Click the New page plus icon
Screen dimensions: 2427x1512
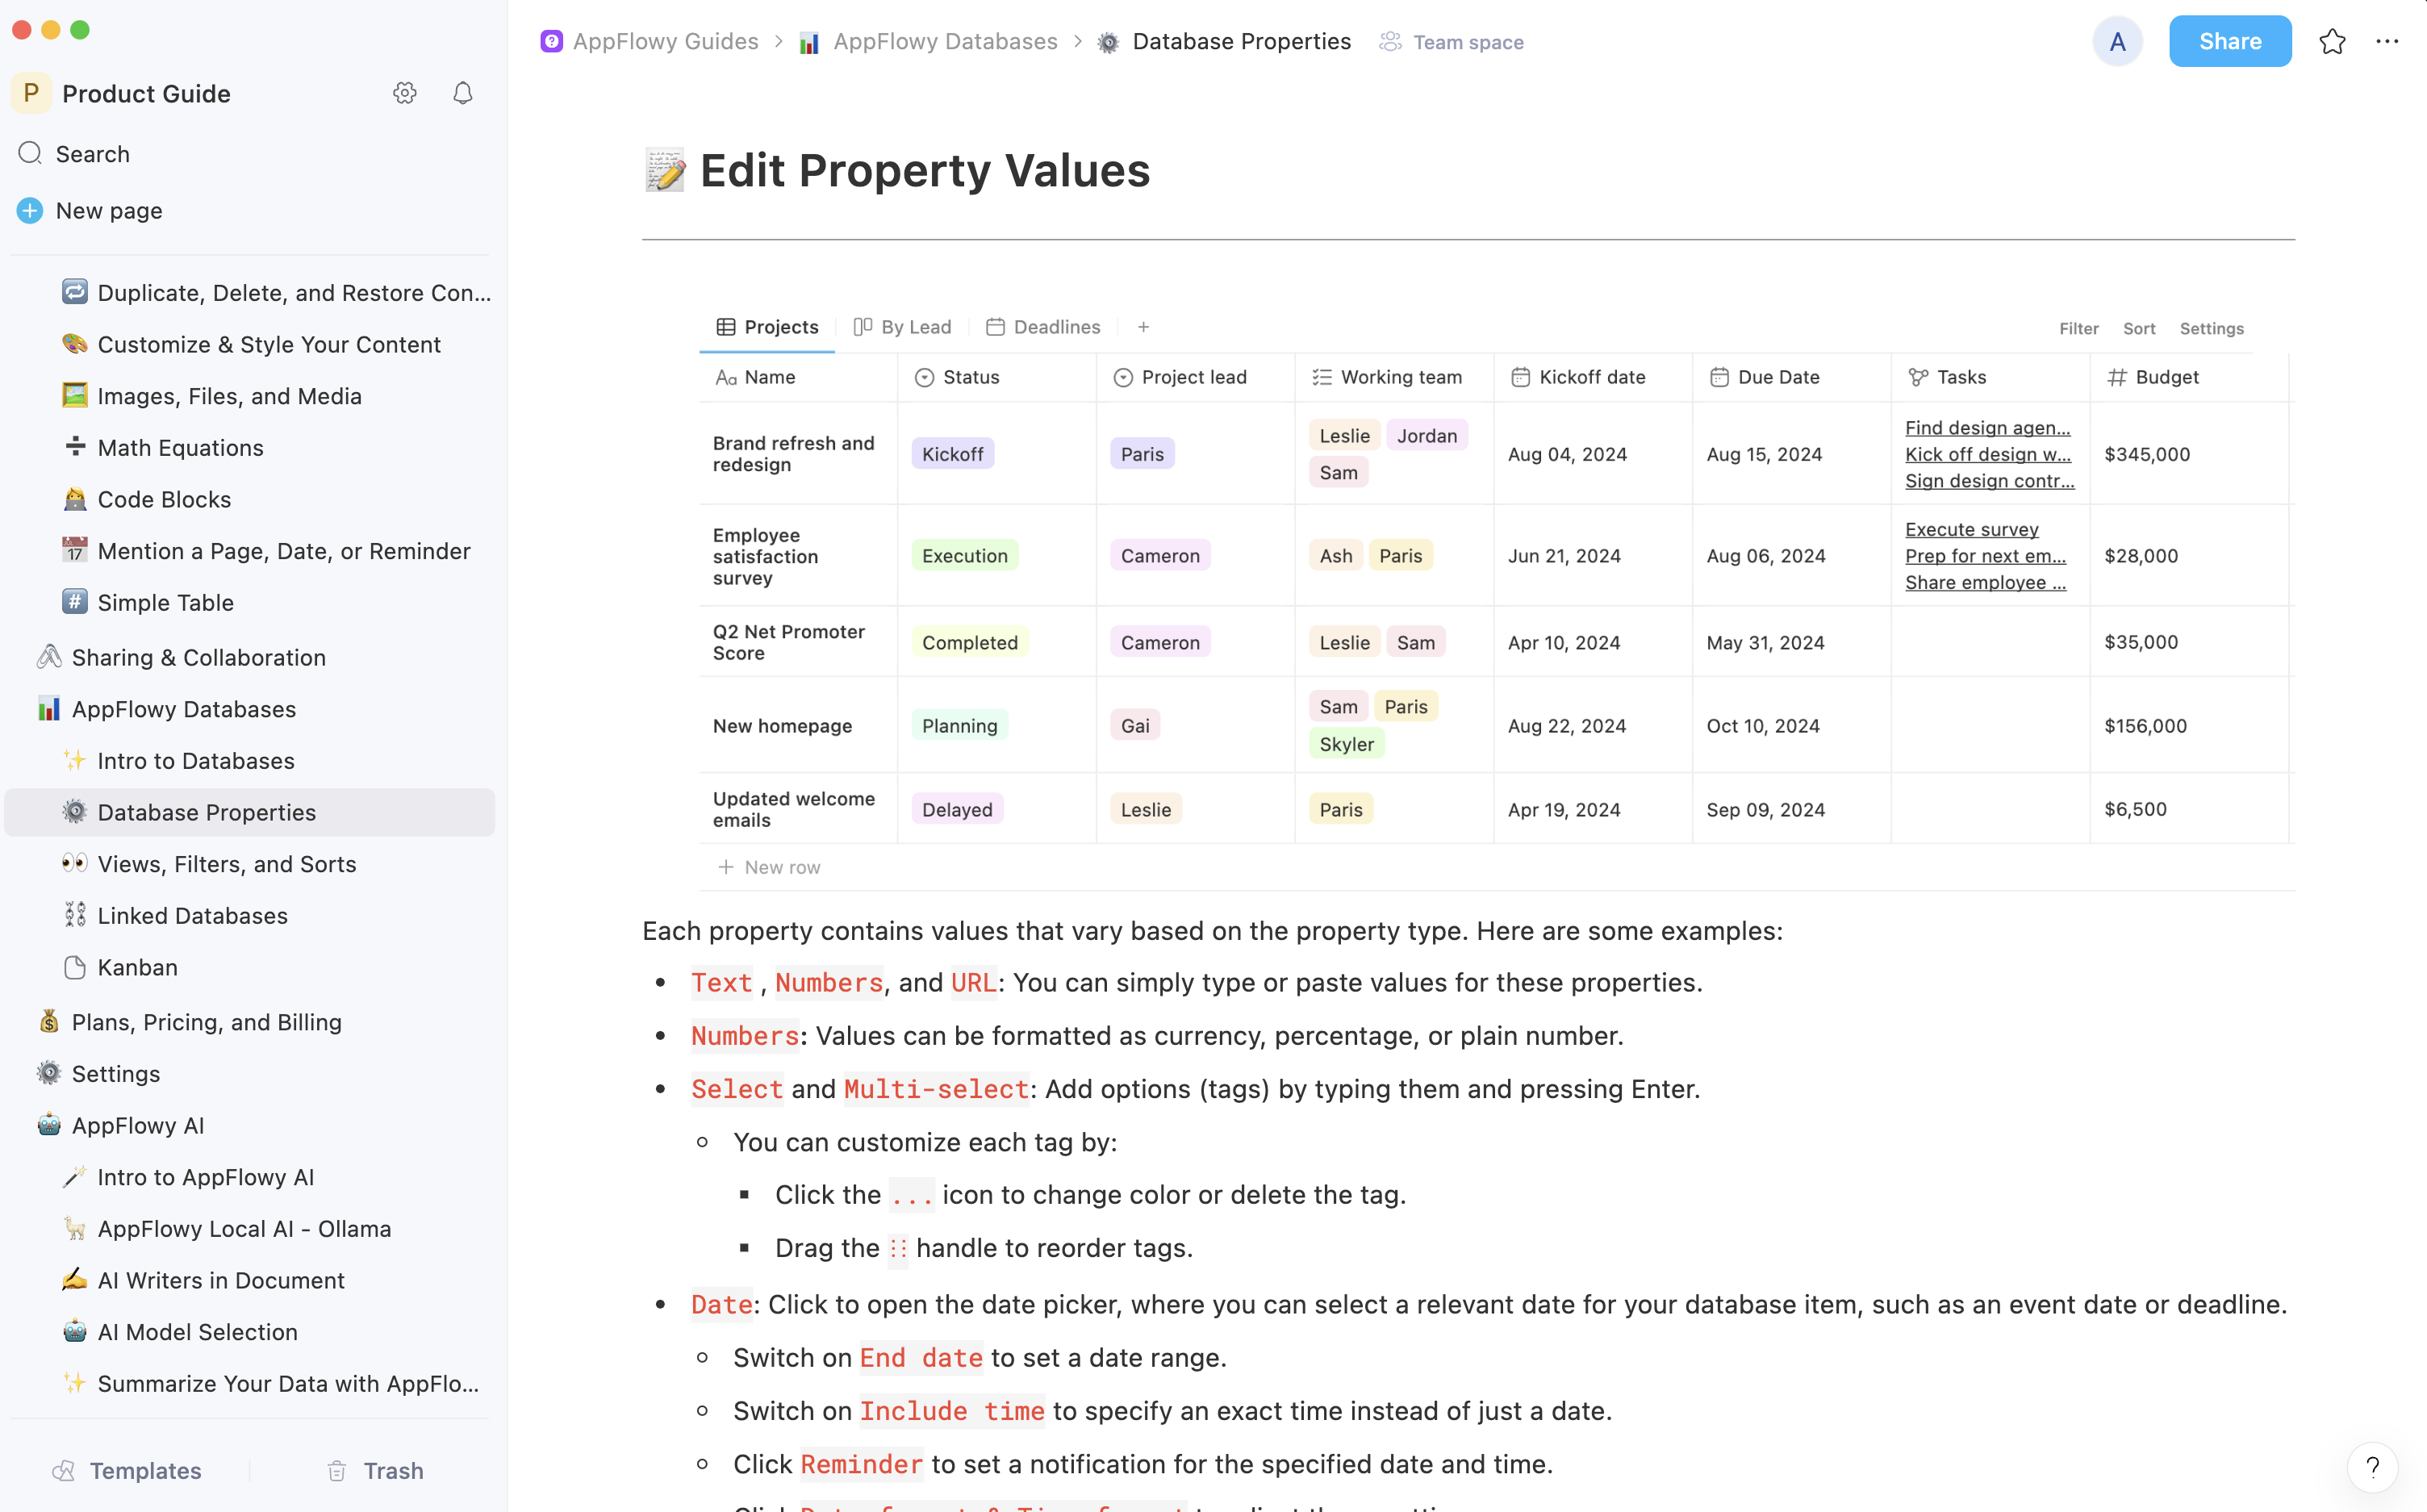30,210
